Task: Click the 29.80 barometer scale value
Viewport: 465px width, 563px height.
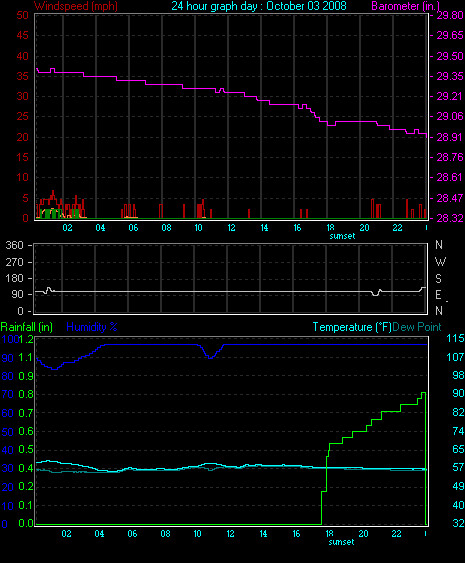Action: pos(450,15)
